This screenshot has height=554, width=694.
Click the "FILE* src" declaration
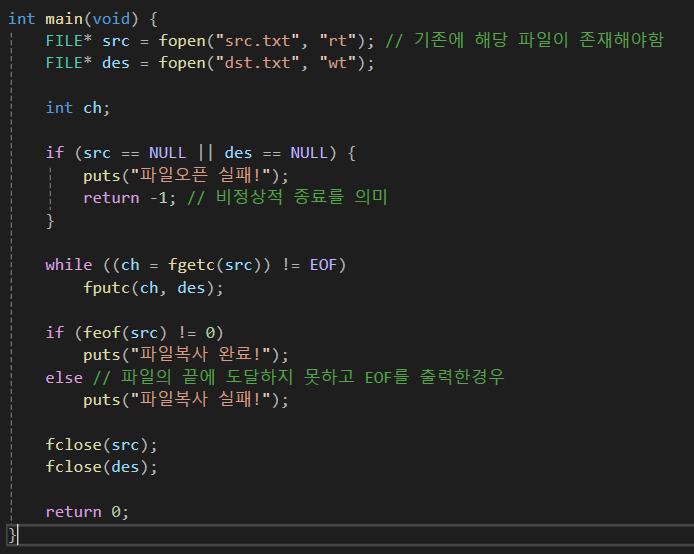(88, 41)
